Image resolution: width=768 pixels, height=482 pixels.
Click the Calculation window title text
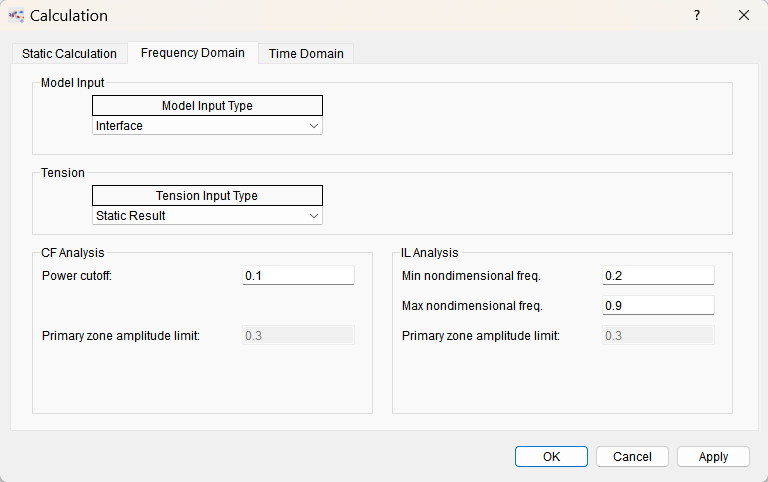[69, 16]
